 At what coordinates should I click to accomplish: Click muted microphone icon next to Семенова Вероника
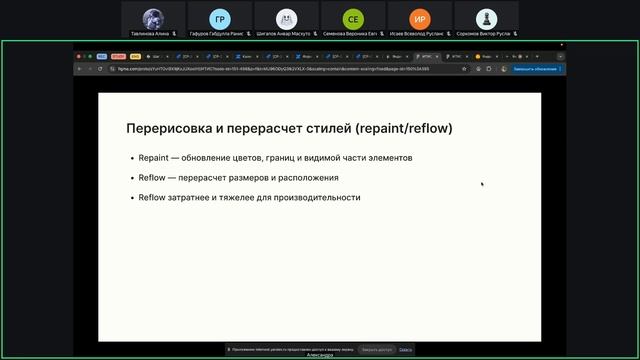382,34
